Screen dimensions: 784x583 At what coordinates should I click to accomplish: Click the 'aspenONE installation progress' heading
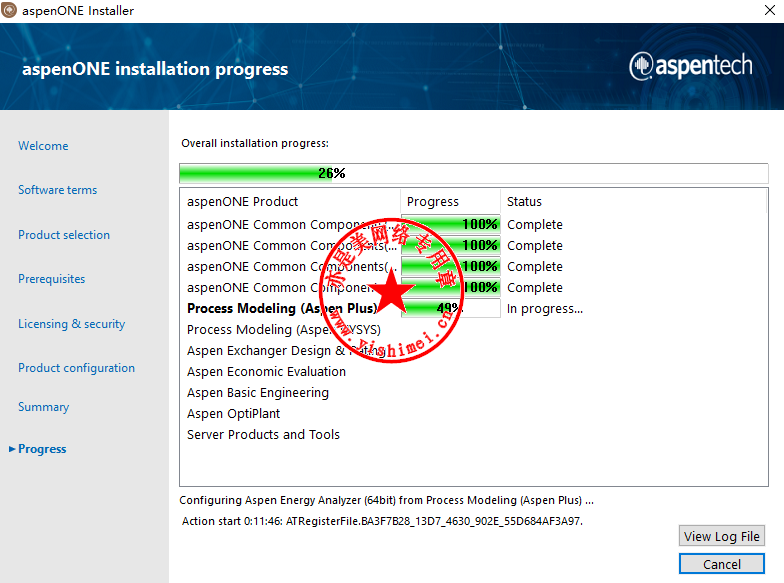[x=155, y=69]
